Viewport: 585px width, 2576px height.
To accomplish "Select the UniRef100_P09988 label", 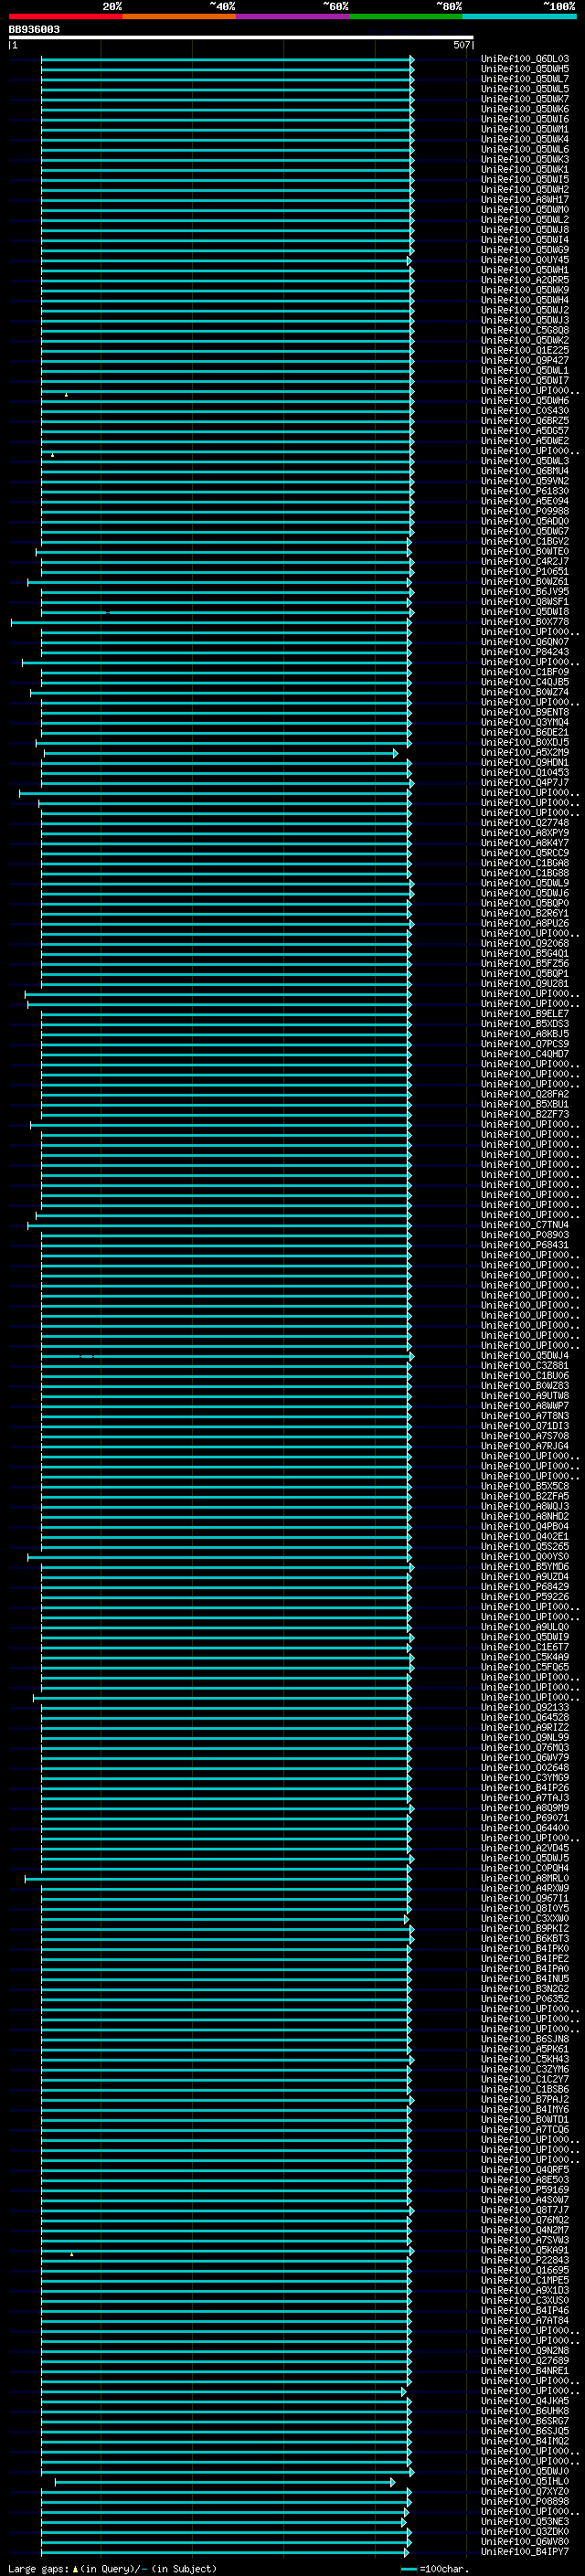I will 524,511.
